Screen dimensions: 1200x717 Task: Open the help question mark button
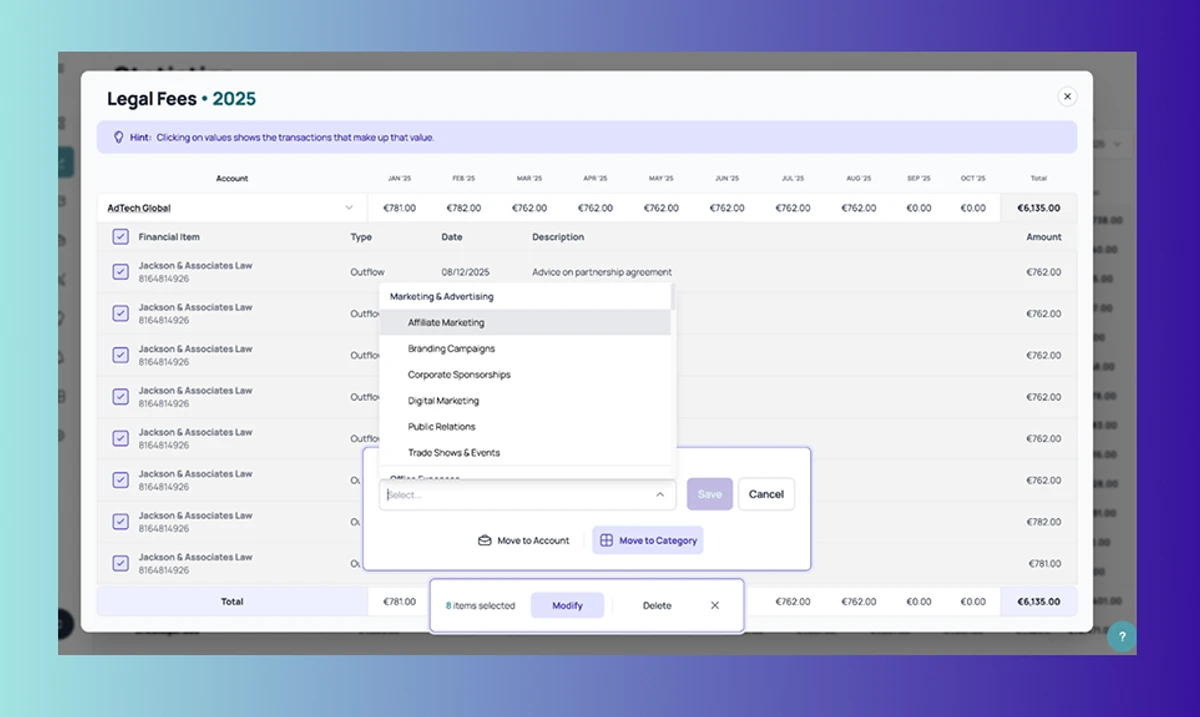(1122, 637)
